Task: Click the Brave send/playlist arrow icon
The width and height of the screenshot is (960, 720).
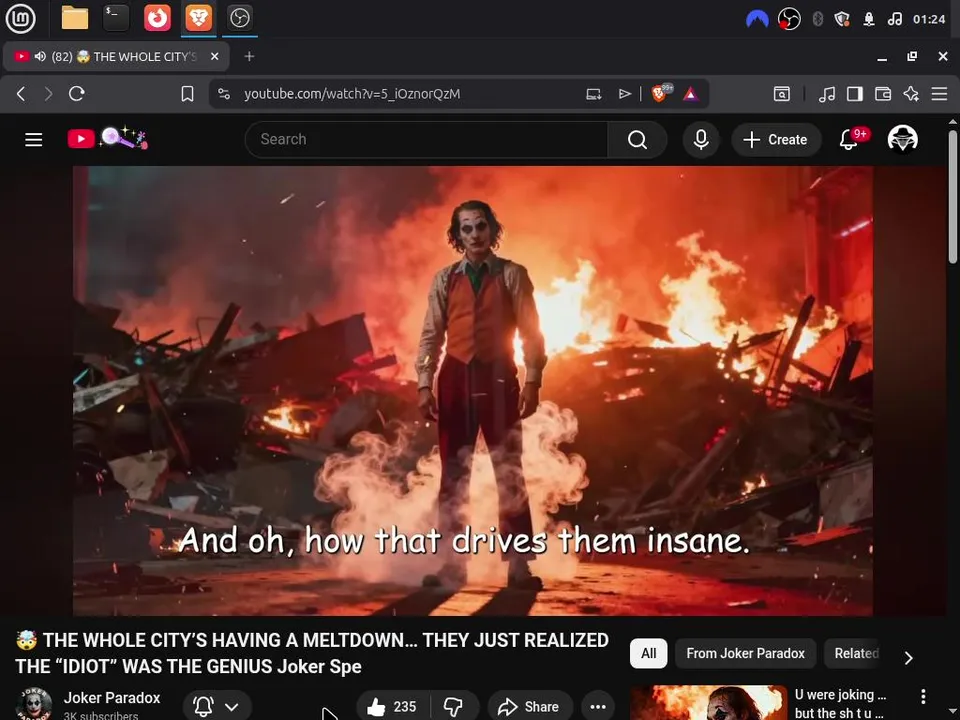Action: tap(624, 94)
